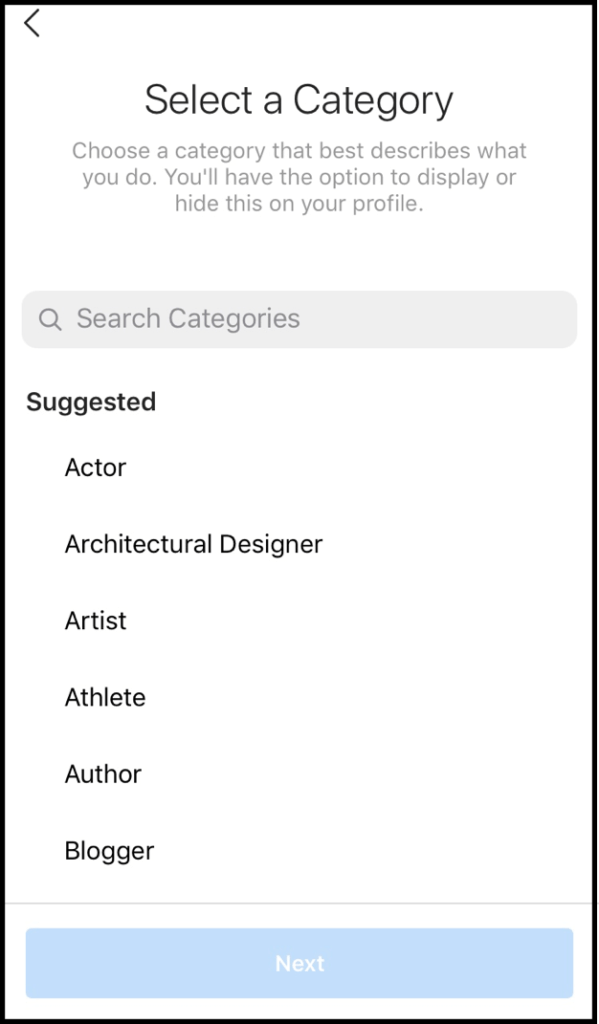The width and height of the screenshot is (599, 1024).
Task: Proceed with Next at the bottom
Action: [299, 963]
